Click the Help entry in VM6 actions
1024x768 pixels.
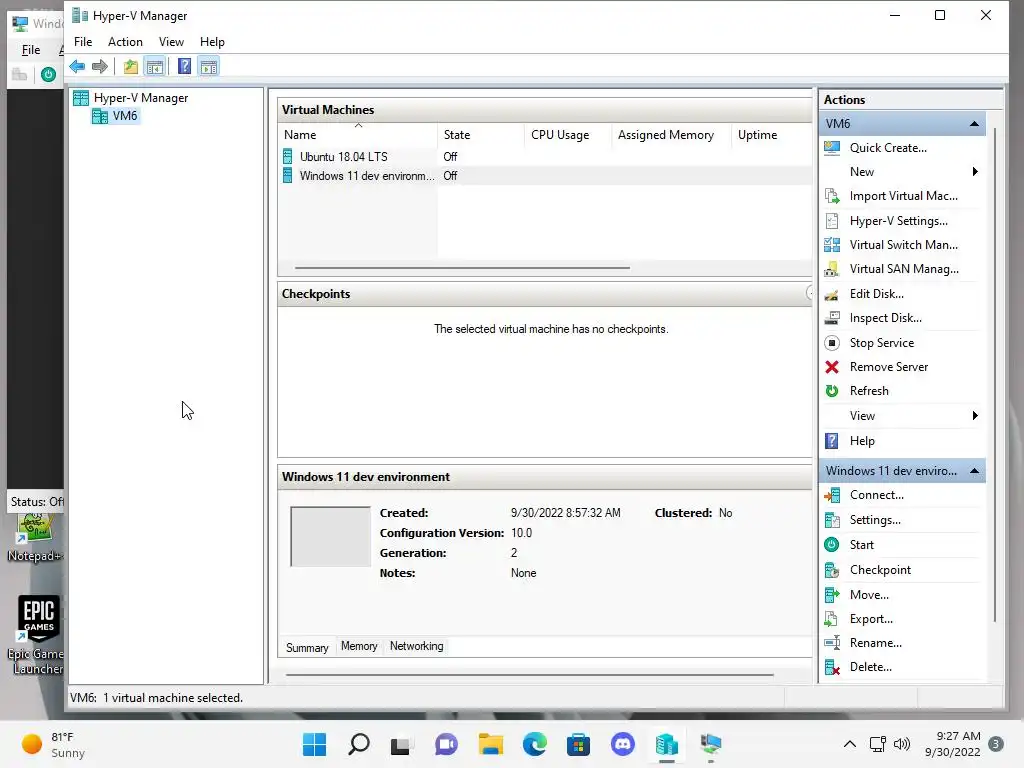point(862,441)
